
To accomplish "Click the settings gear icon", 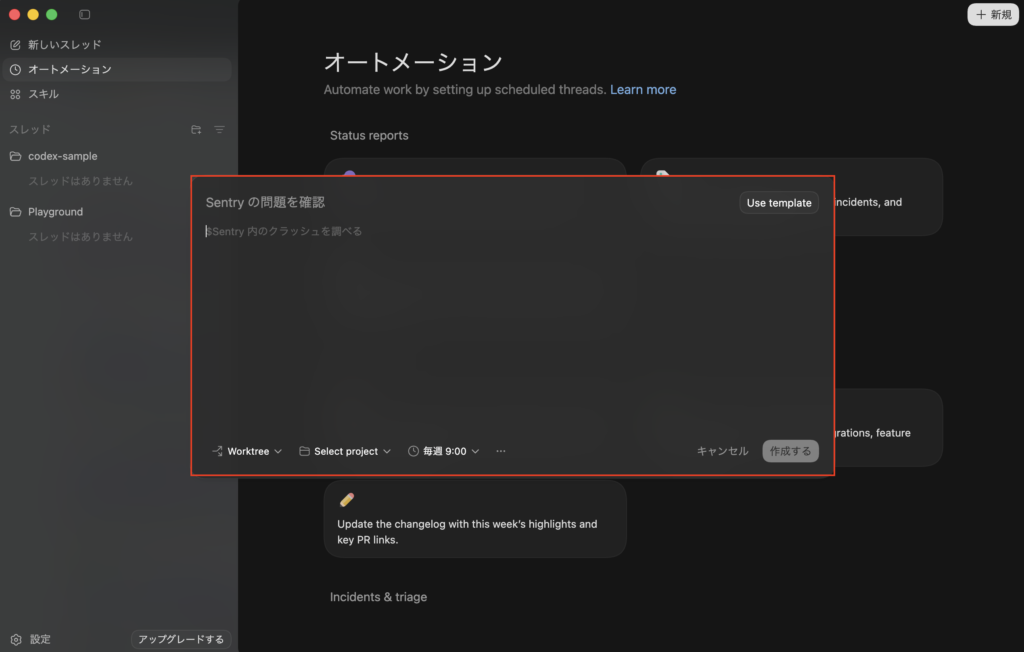I will point(15,639).
